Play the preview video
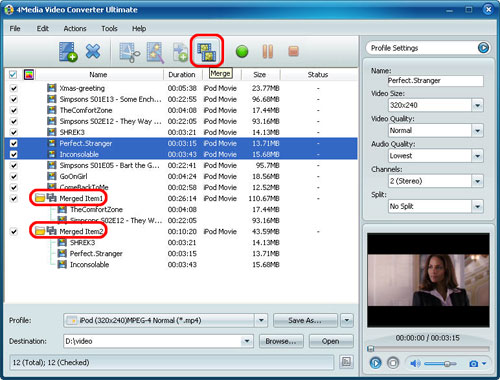 click(376, 363)
